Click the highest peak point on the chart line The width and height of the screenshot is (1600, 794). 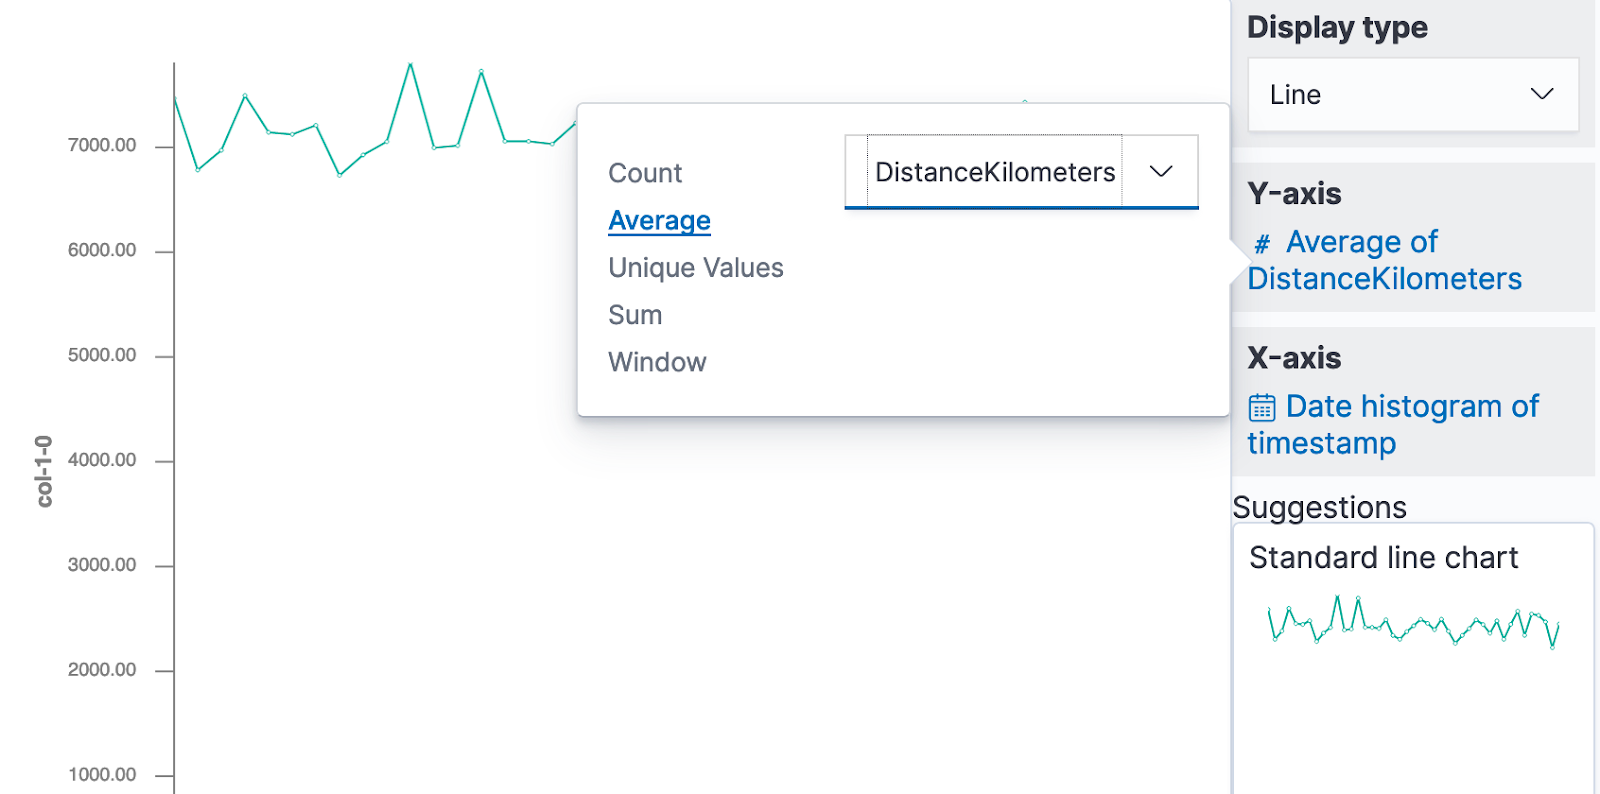(x=410, y=65)
